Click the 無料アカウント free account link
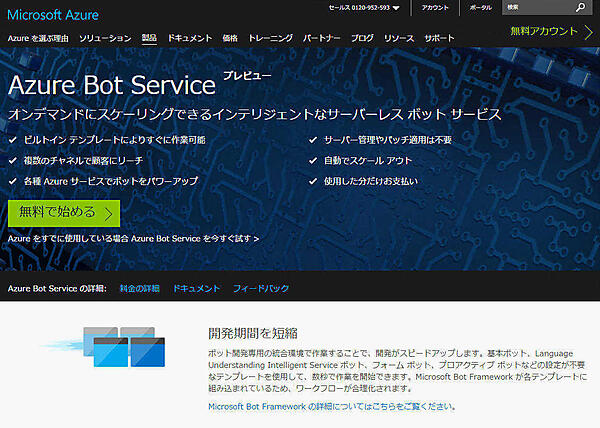Screen dimensions: 600x428 click(x=544, y=31)
